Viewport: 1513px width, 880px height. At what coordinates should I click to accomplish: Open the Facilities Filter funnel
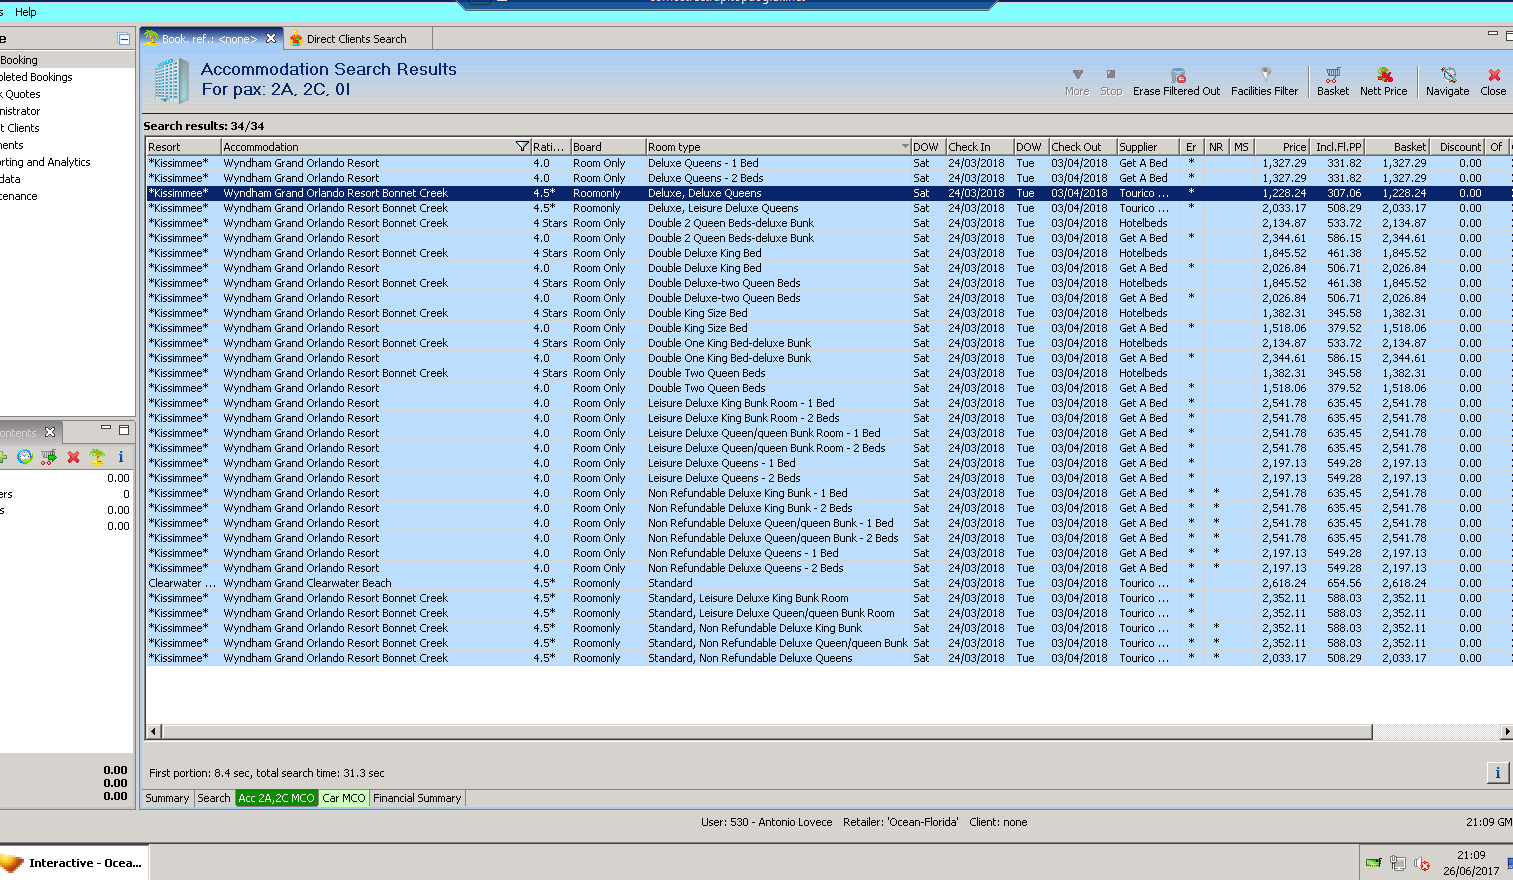1265,74
